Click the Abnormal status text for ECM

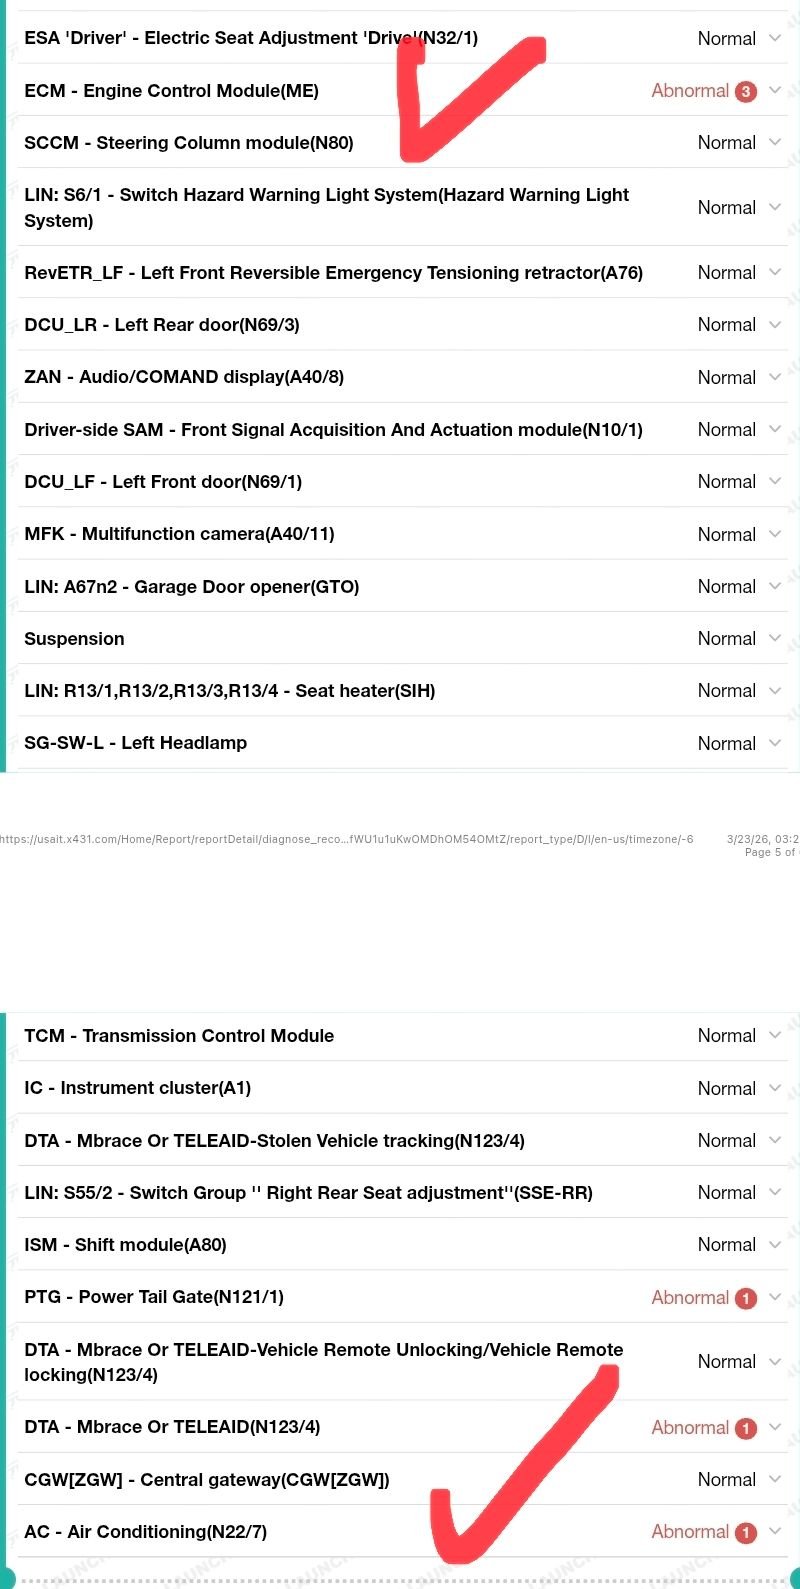pyautogui.click(x=690, y=91)
